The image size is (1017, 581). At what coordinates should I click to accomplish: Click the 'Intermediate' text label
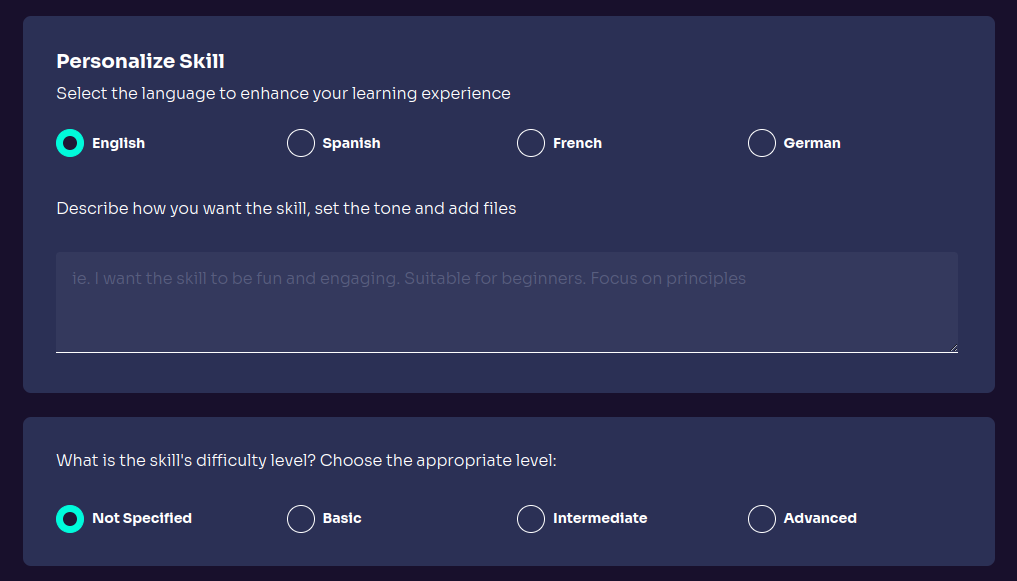(600, 518)
